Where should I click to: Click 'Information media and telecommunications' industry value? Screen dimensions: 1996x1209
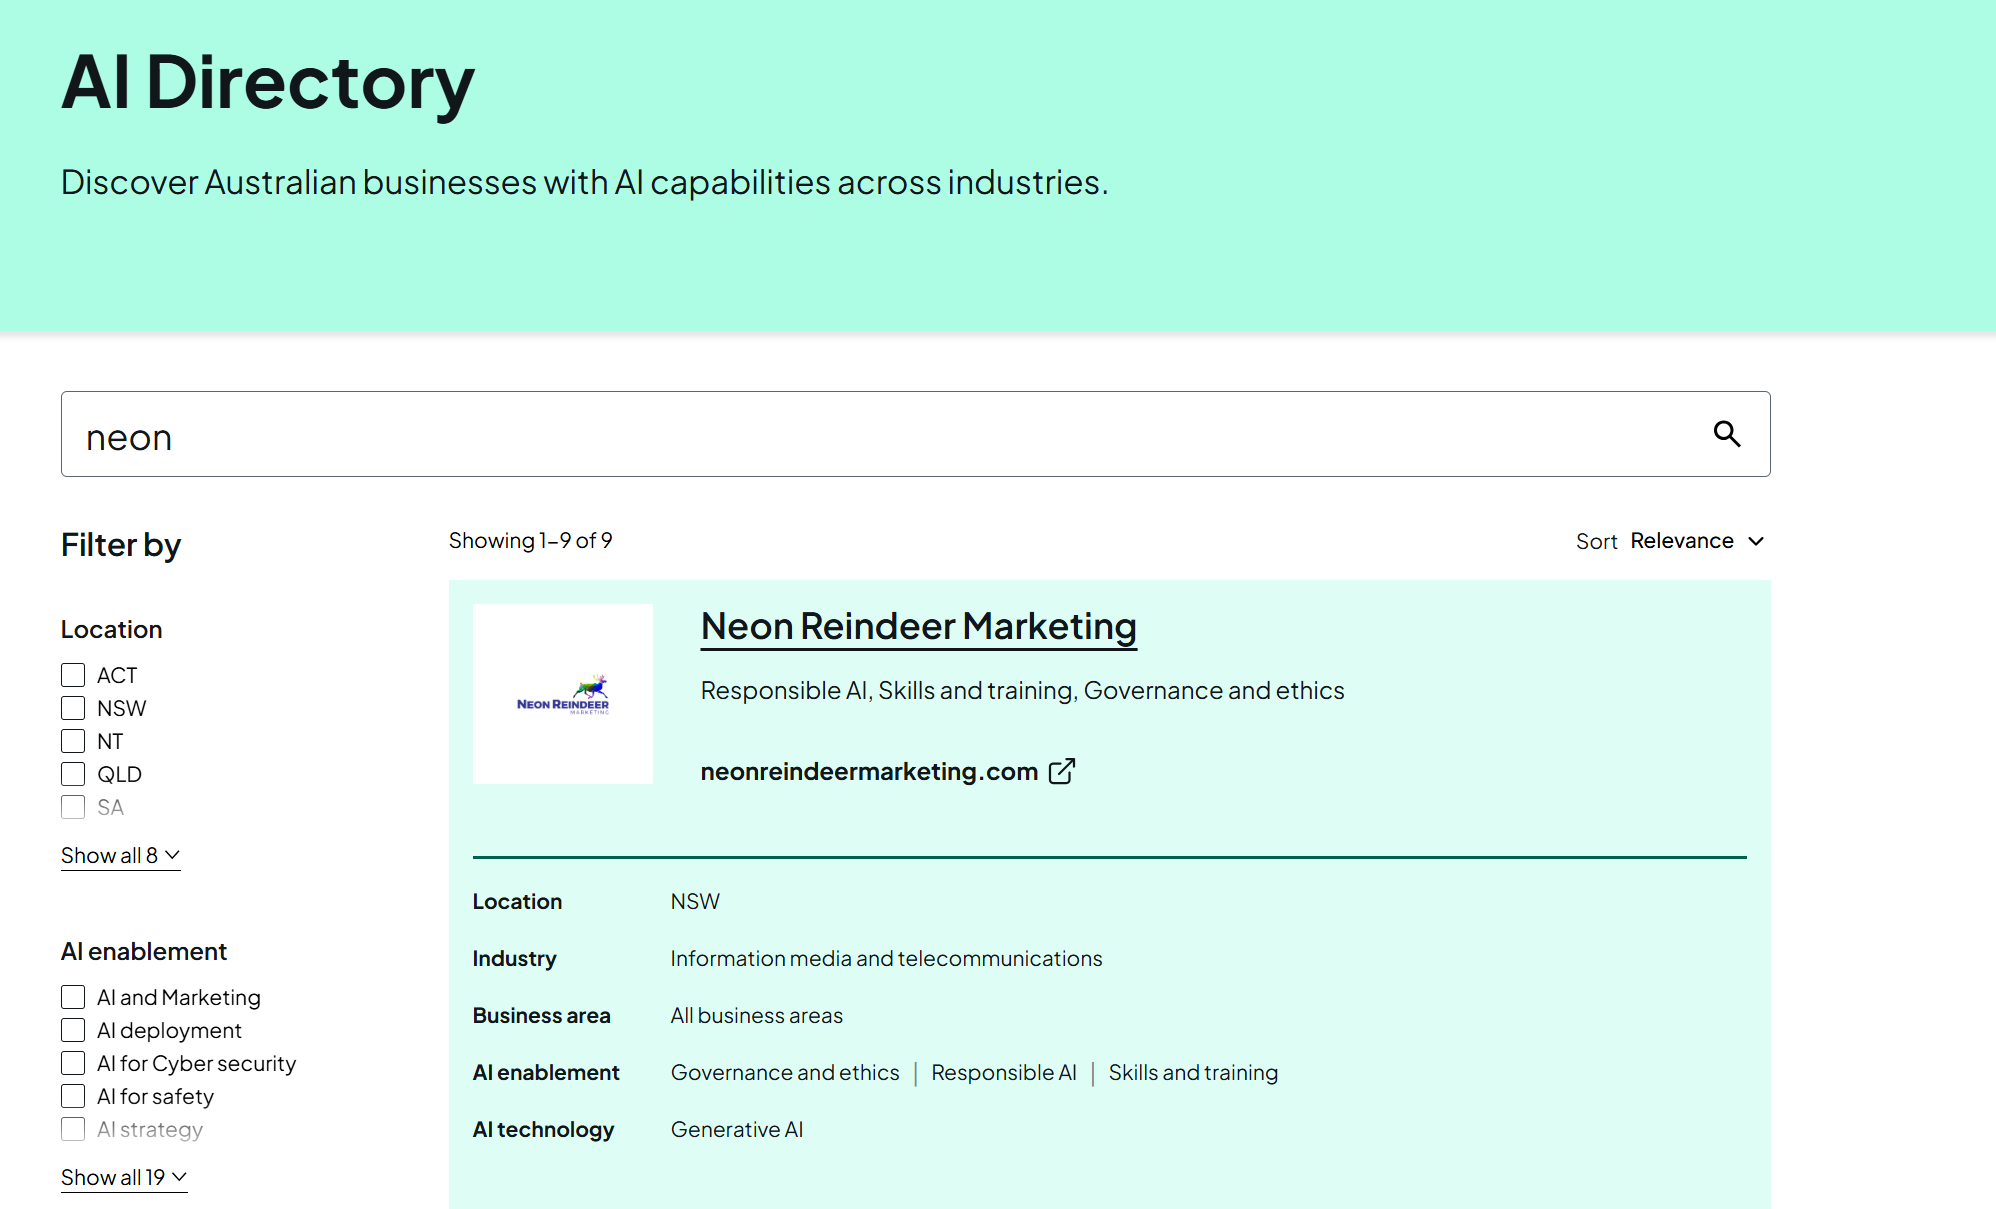pyautogui.click(x=886, y=959)
